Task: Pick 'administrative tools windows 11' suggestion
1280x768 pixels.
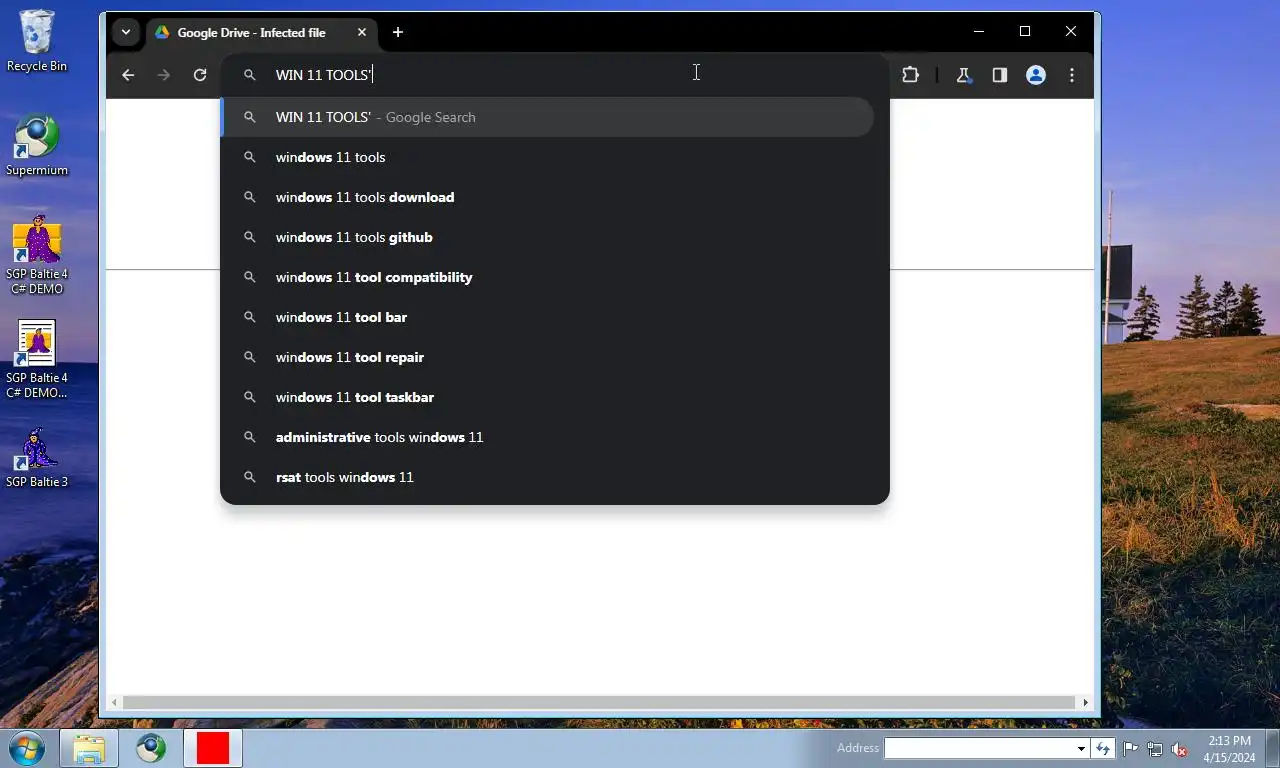Action: coord(547,437)
